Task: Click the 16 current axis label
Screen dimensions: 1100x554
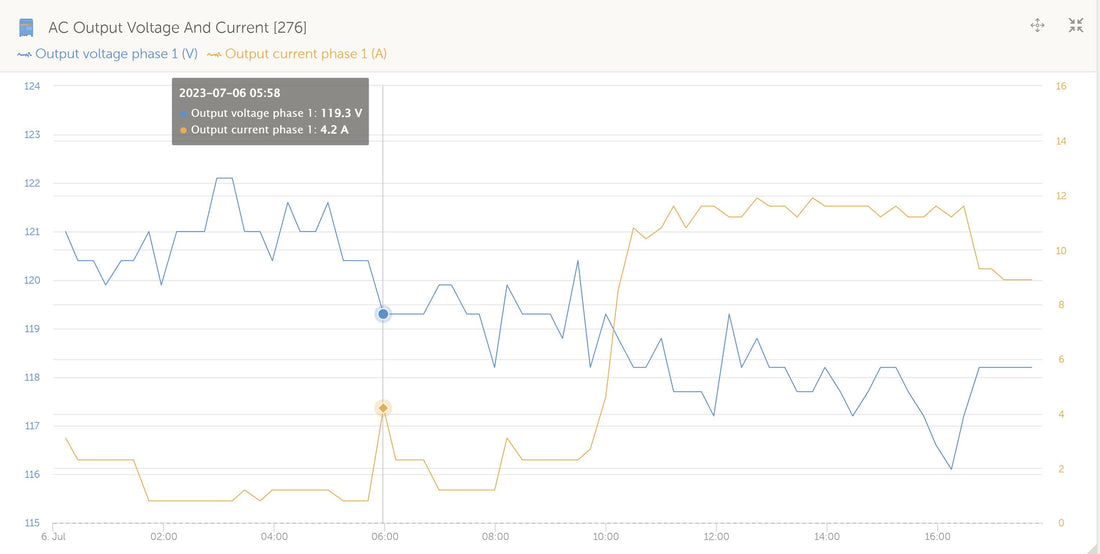Action: point(1061,86)
